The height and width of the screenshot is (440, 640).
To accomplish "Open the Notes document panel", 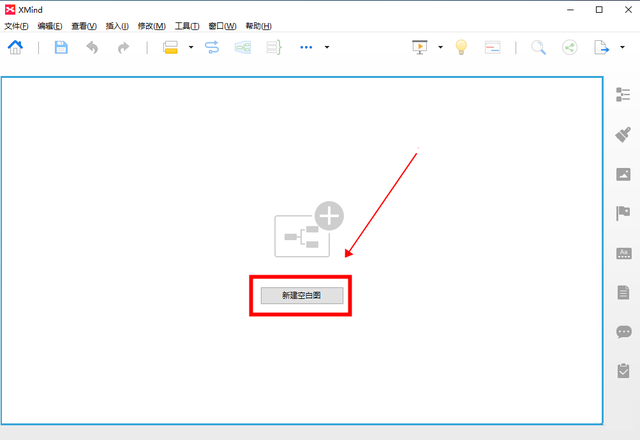I will coord(623,292).
